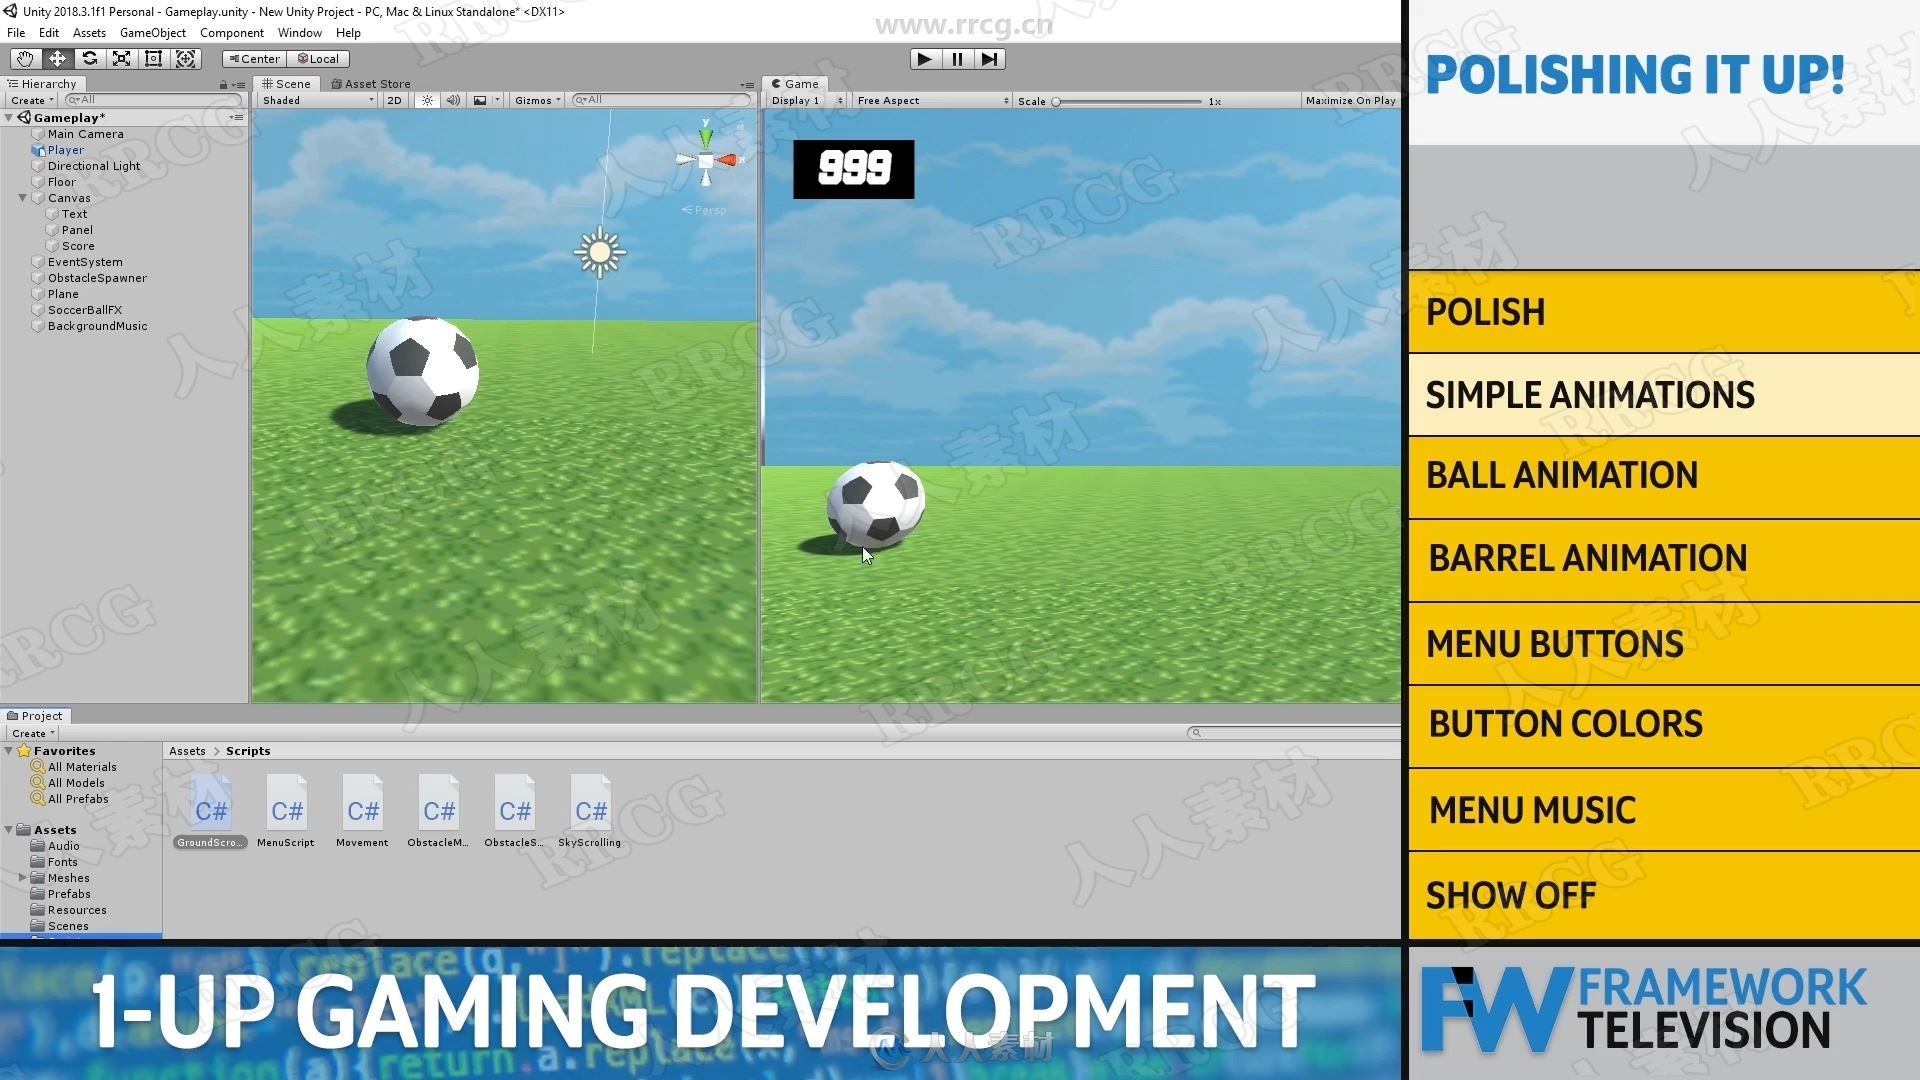Click Free Aspect dropdown in Game view
Screen dimensions: 1920x1080
[923, 100]
